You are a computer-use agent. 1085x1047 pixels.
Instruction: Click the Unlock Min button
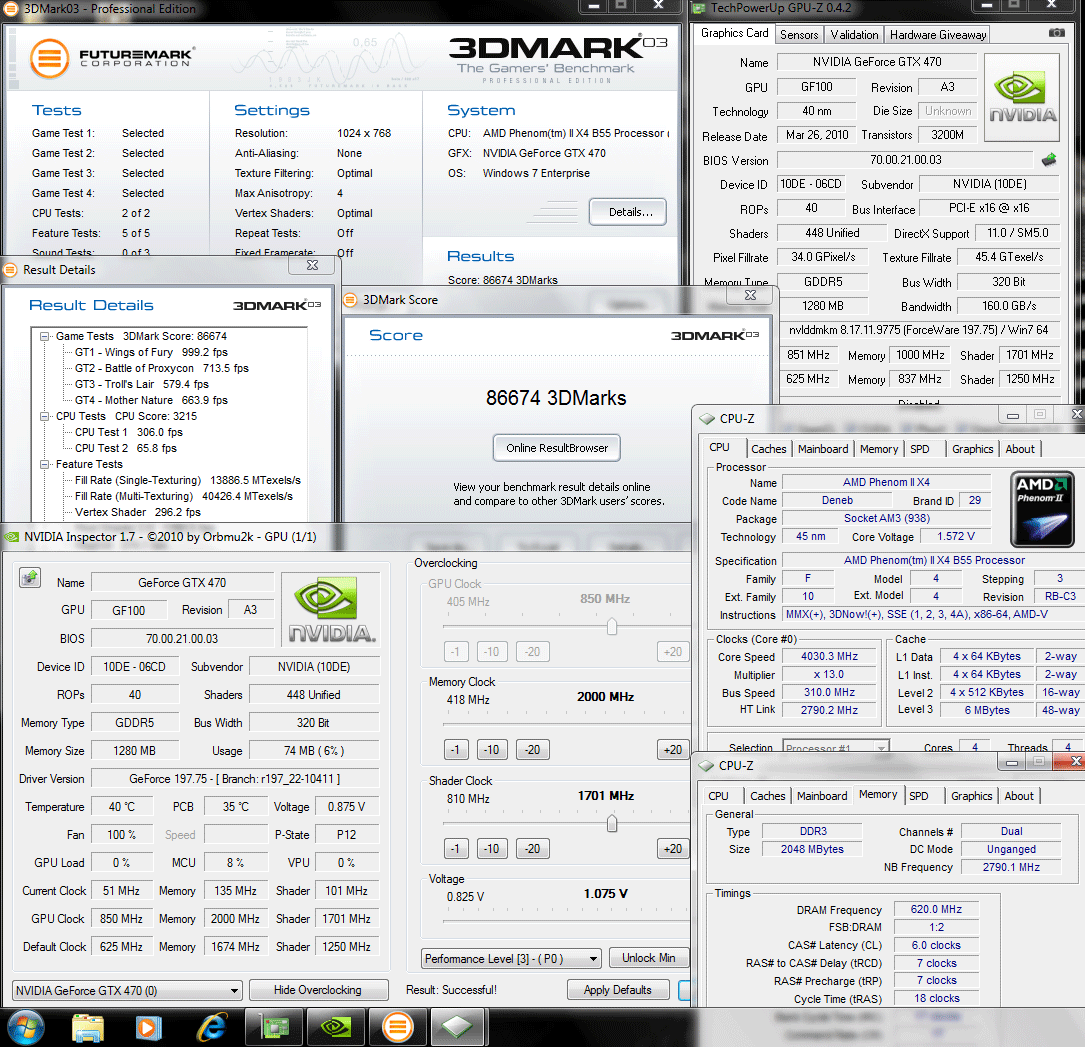(648, 958)
